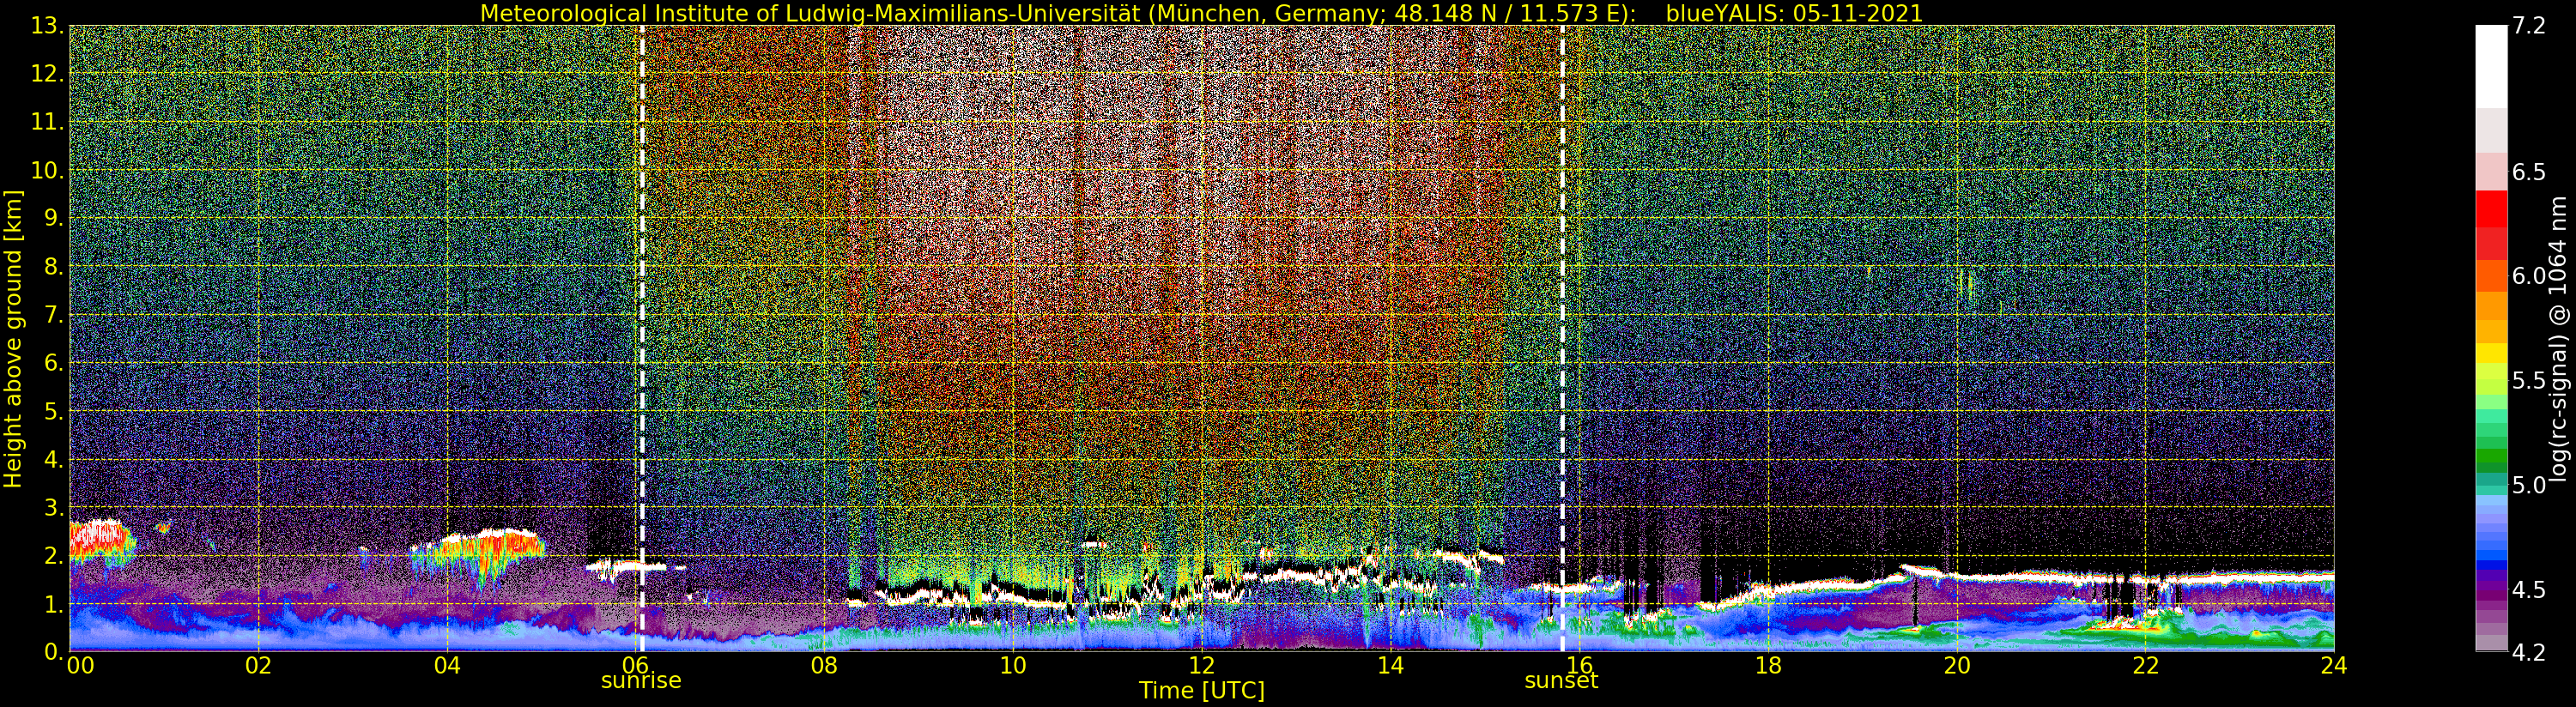Viewport: 2576px width, 707px height.
Task: Click the height axis tick label "5."
Action: point(54,411)
